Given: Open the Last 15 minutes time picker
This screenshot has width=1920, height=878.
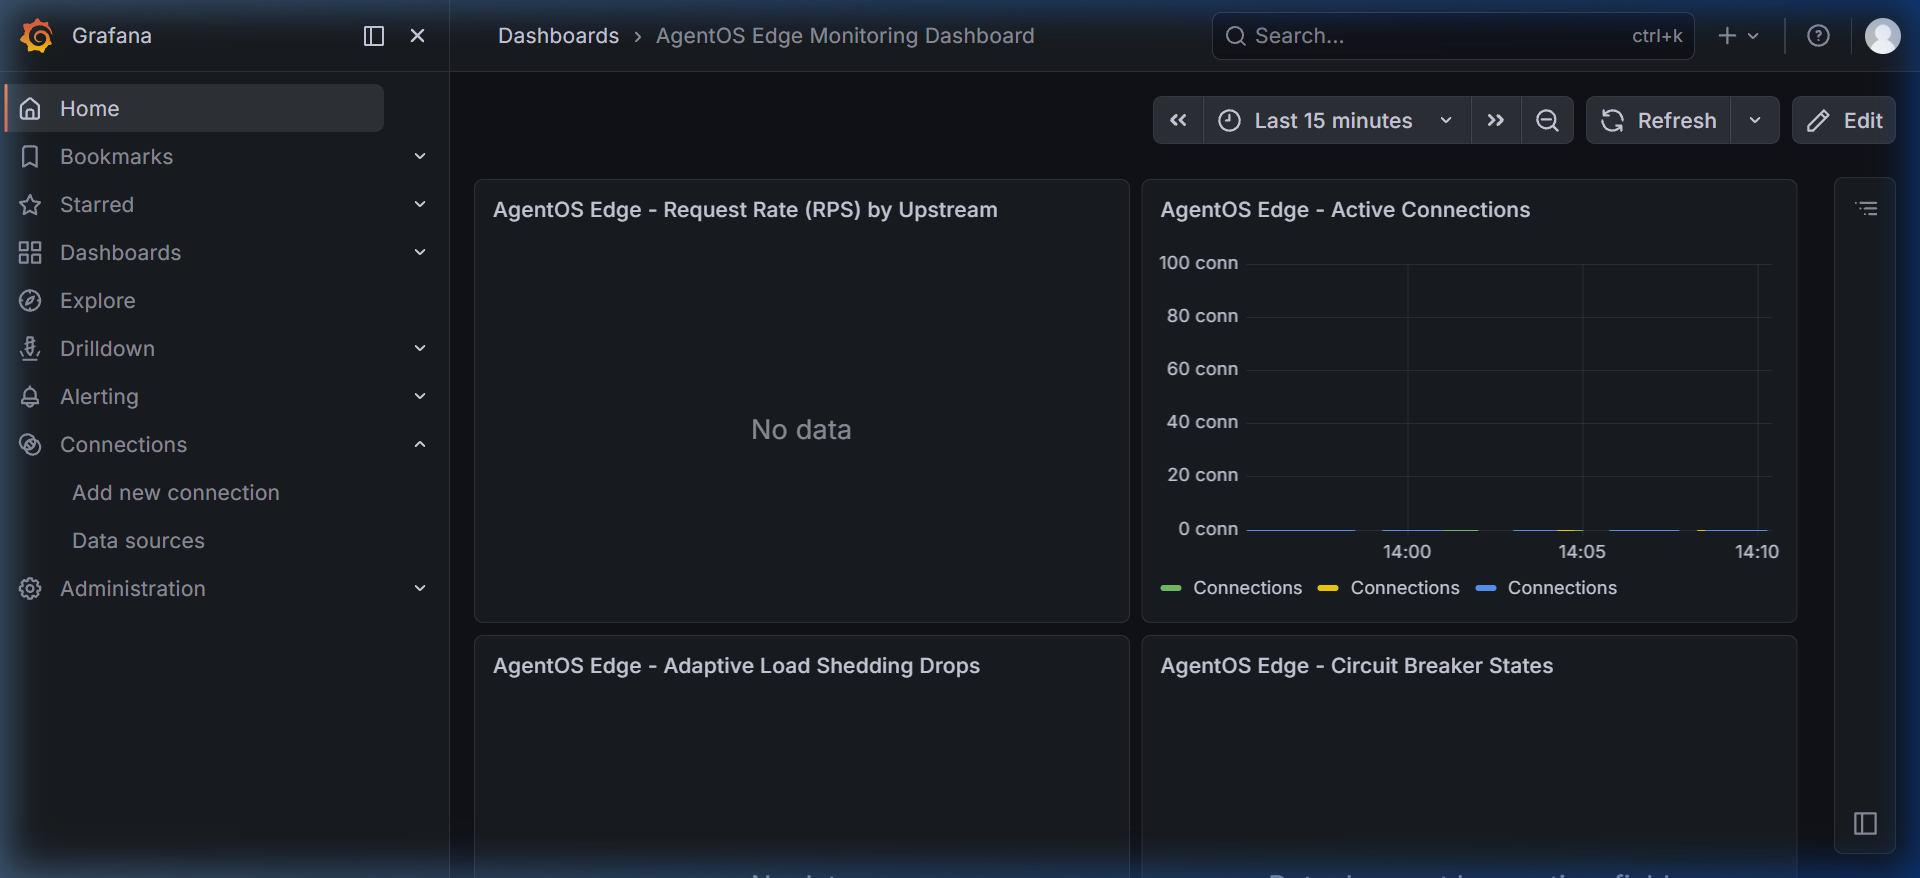Looking at the screenshot, I should 1336,121.
